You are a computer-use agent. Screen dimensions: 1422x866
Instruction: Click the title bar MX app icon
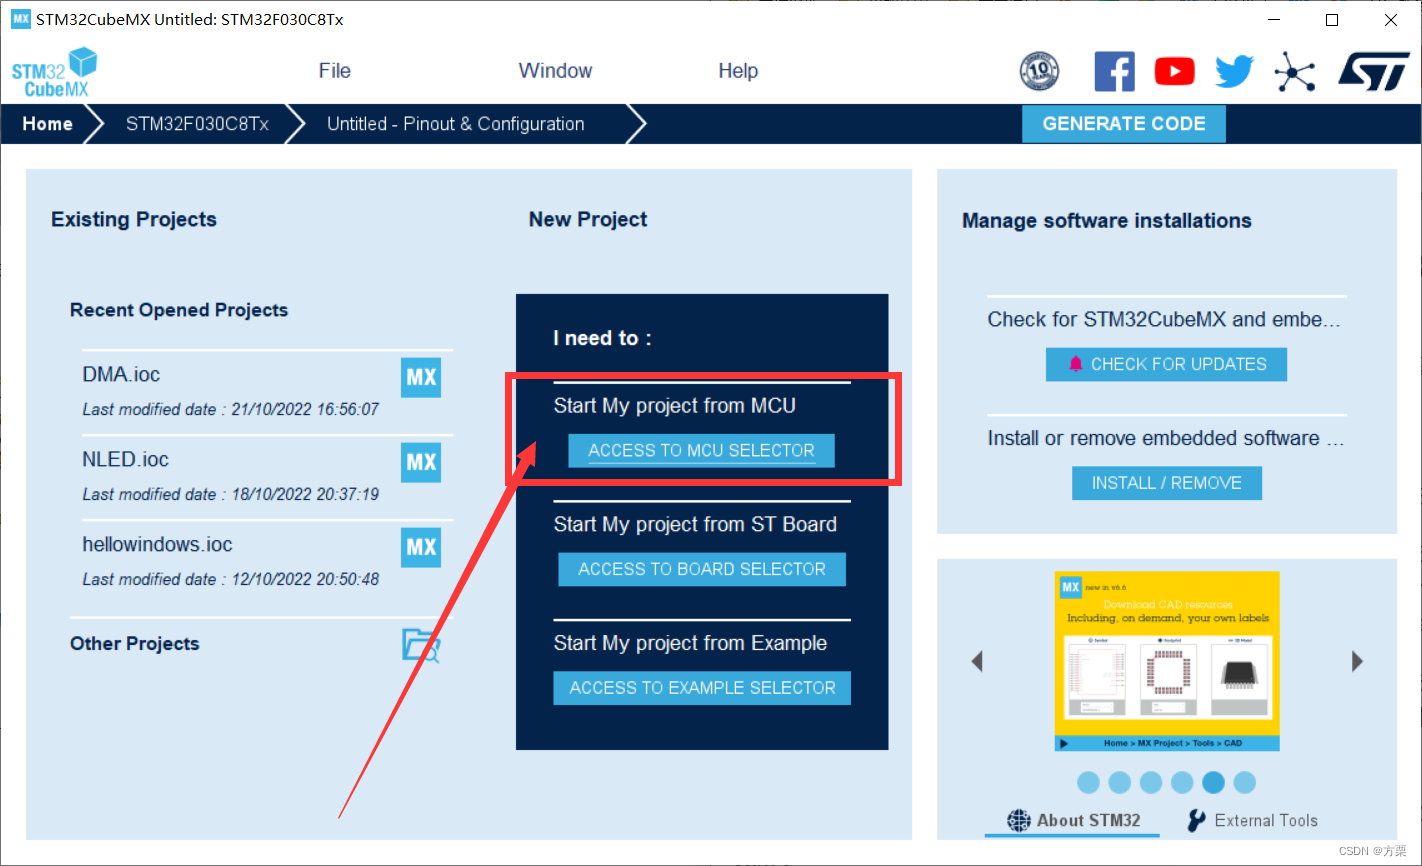20,19
